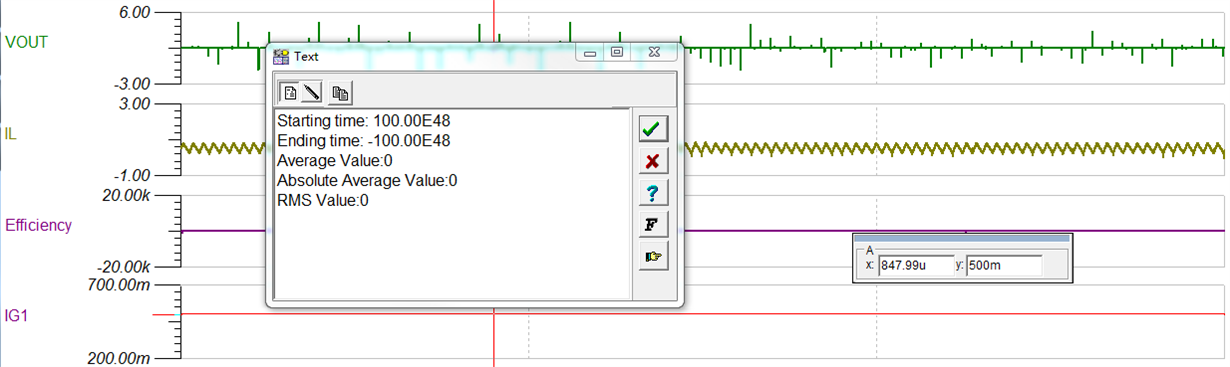Image resolution: width=1230 pixels, height=367 pixels.
Task: Select the Efficiency curve label
Action: pos(38,225)
